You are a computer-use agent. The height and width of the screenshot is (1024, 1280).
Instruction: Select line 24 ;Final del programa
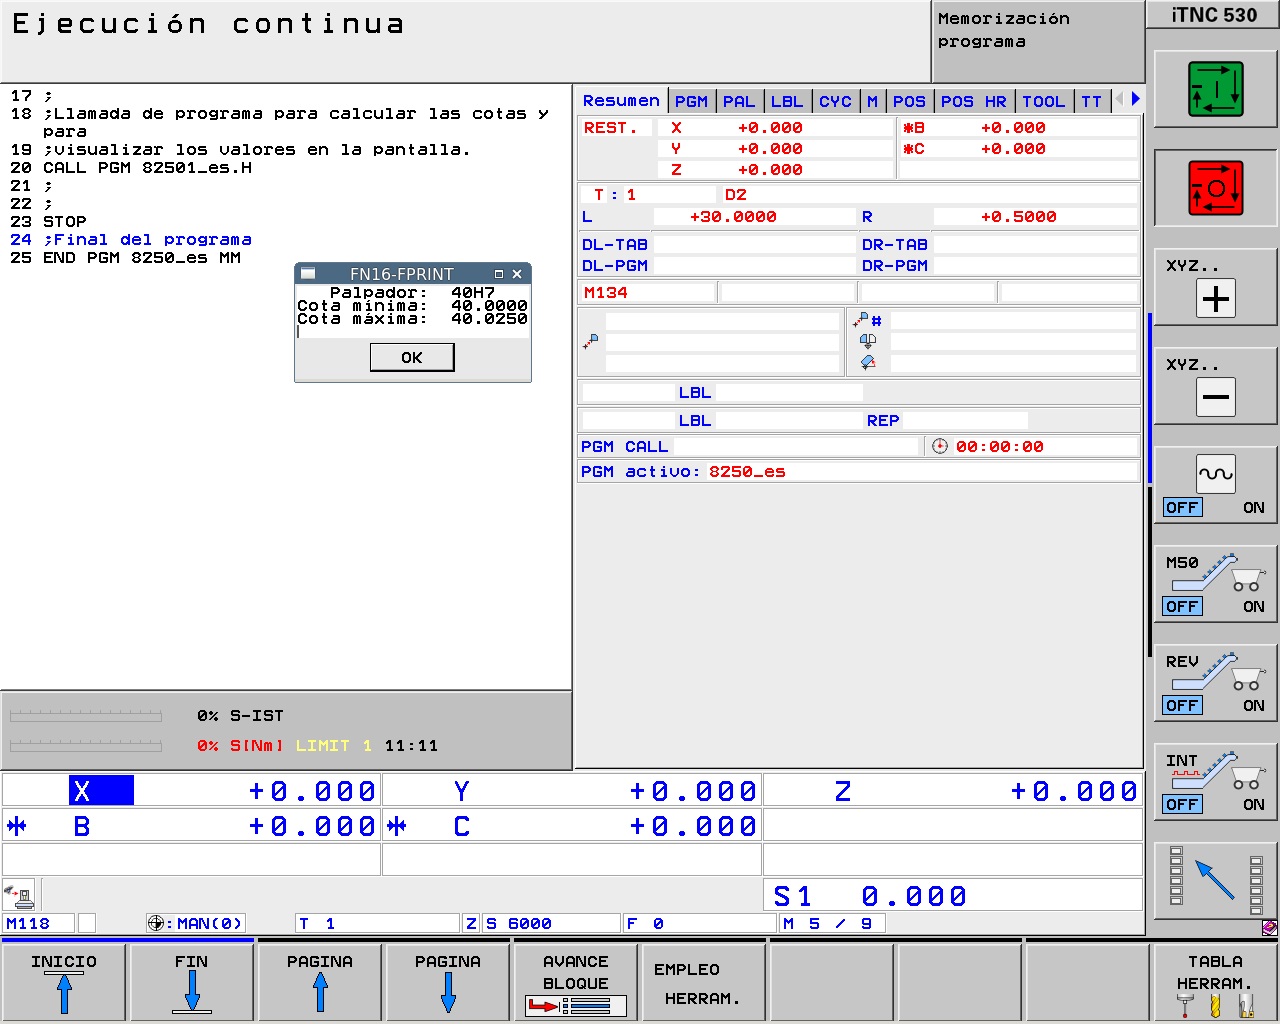pyautogui.click(x=131, y=240)
